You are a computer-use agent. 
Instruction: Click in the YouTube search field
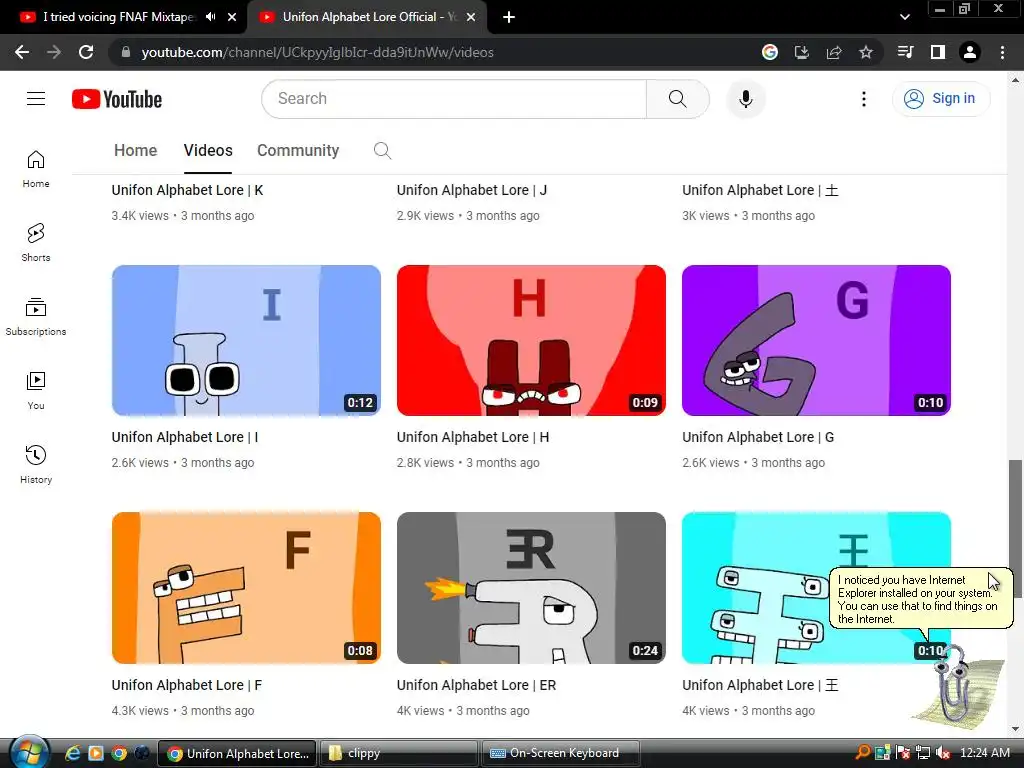pyautogui.click(x=454, y=99)
